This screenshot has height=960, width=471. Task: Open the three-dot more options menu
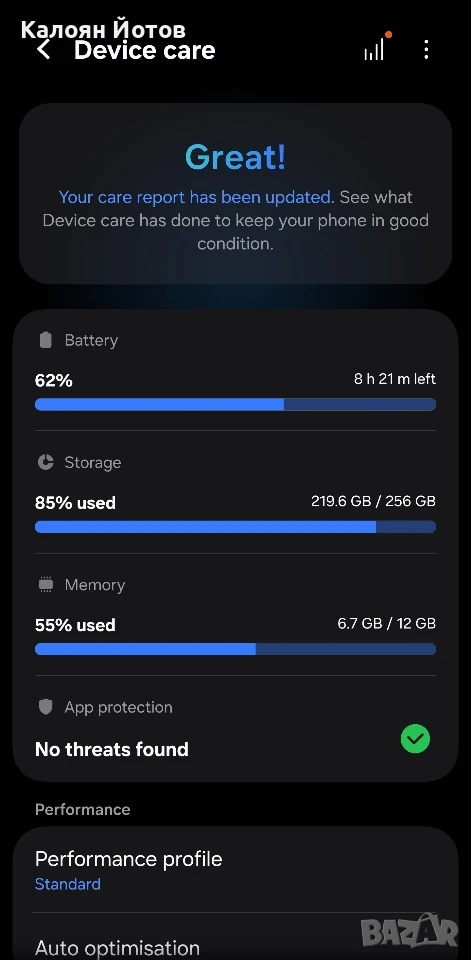426,50
